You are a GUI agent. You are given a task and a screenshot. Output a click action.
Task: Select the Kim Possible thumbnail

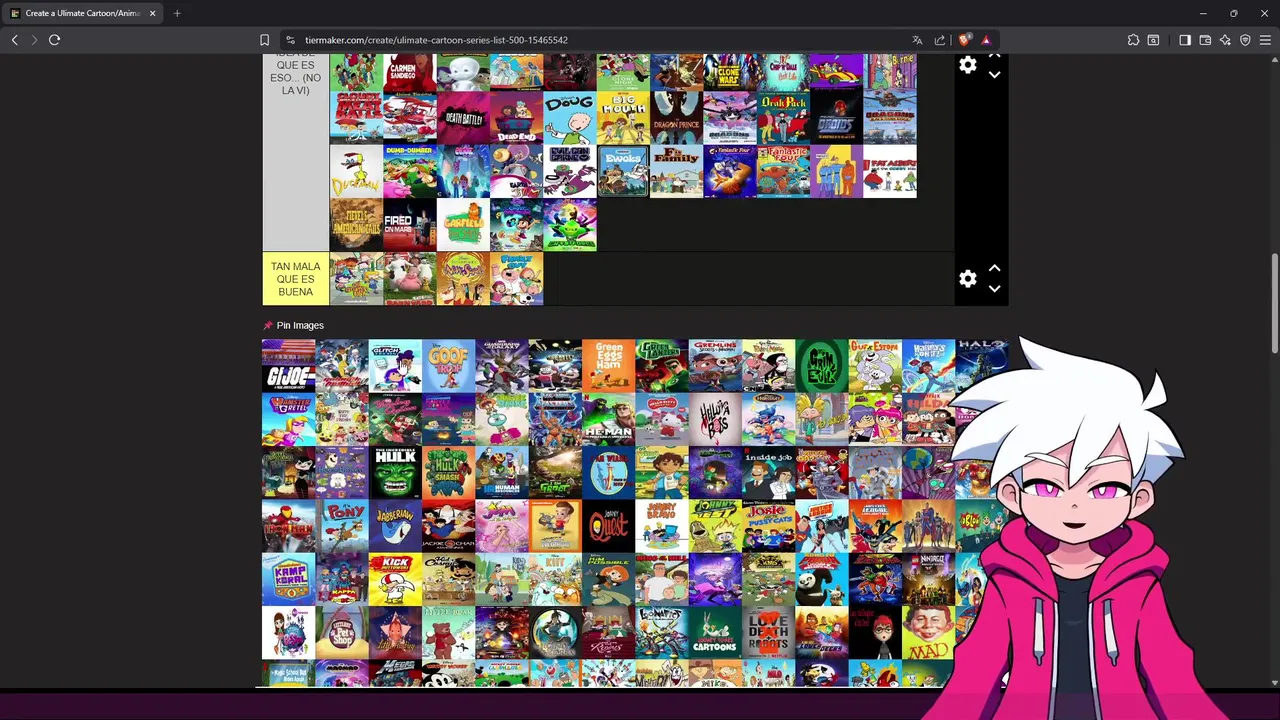coord(608,579)
